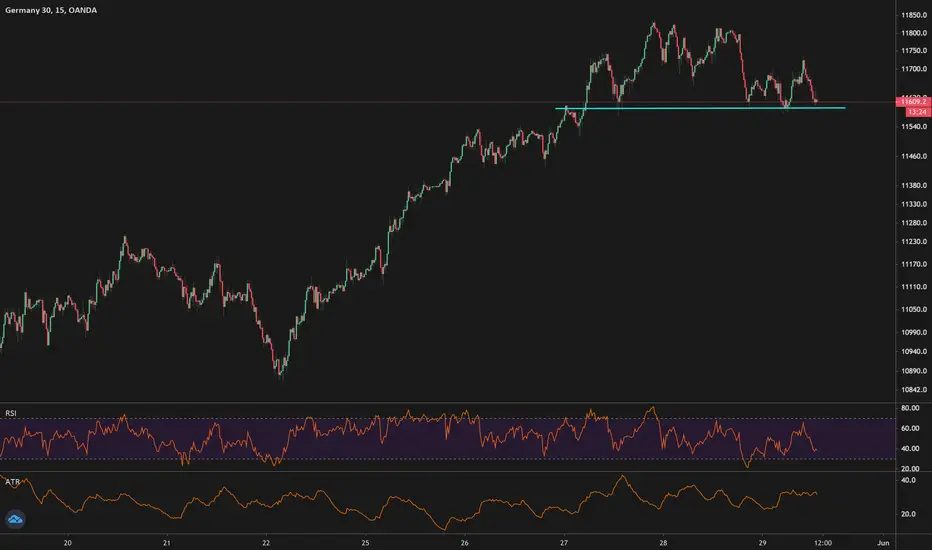Click date 20 on the time axis

tap(68, 543)
